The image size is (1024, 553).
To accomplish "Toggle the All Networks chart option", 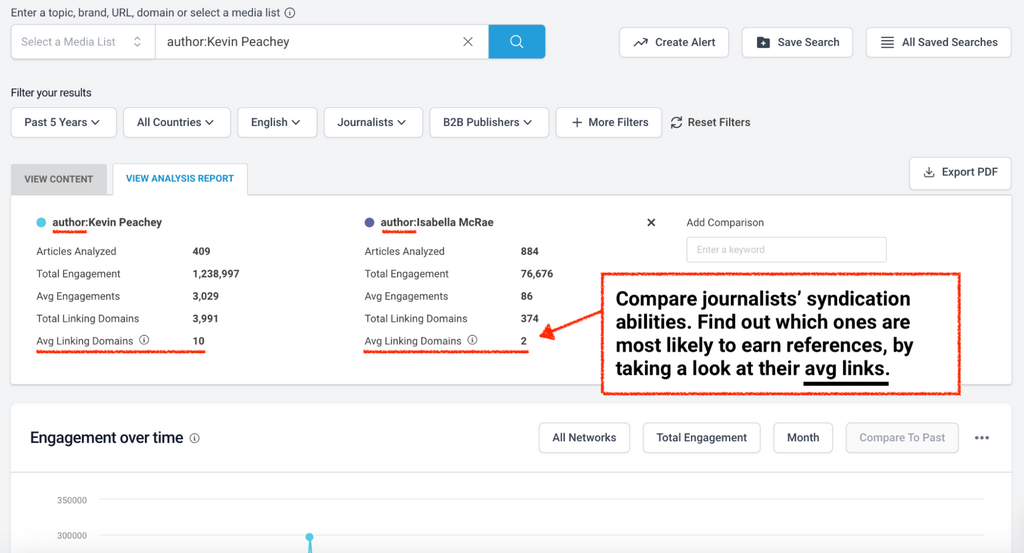I will pyautogui.click(x=584, y=438).
